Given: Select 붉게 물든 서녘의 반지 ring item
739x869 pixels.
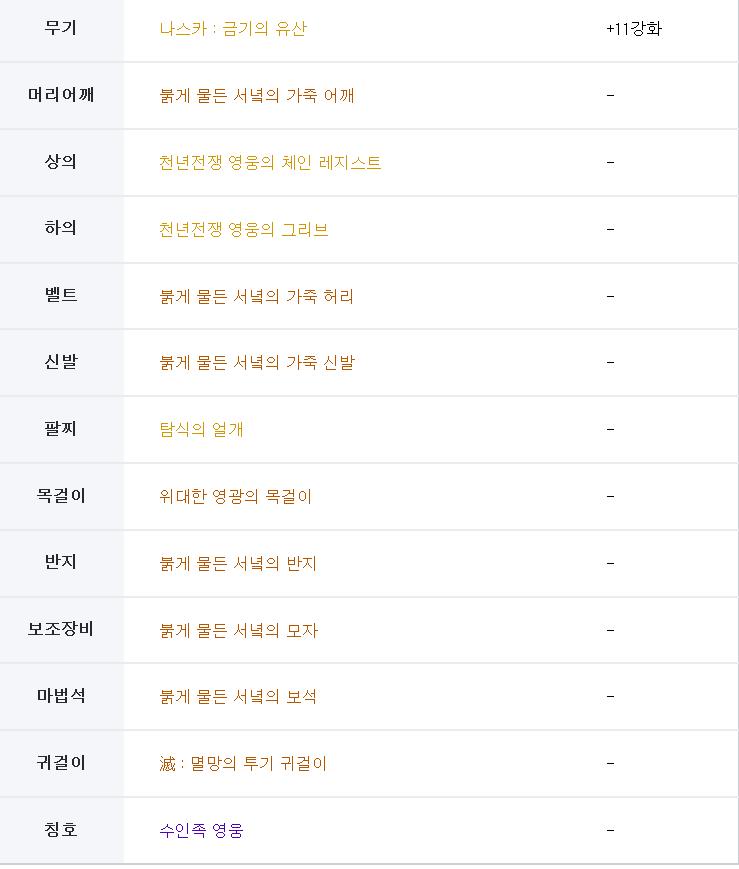Looking at the screenshot, I should [238, 563].
